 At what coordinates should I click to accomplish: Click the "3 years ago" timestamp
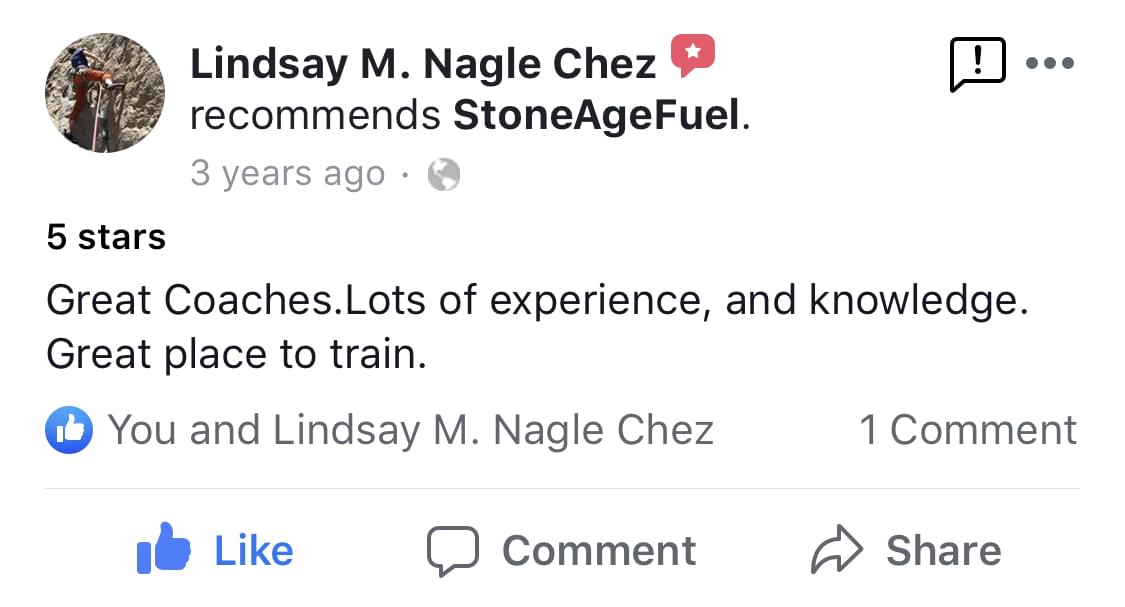[x=287, y=174]
